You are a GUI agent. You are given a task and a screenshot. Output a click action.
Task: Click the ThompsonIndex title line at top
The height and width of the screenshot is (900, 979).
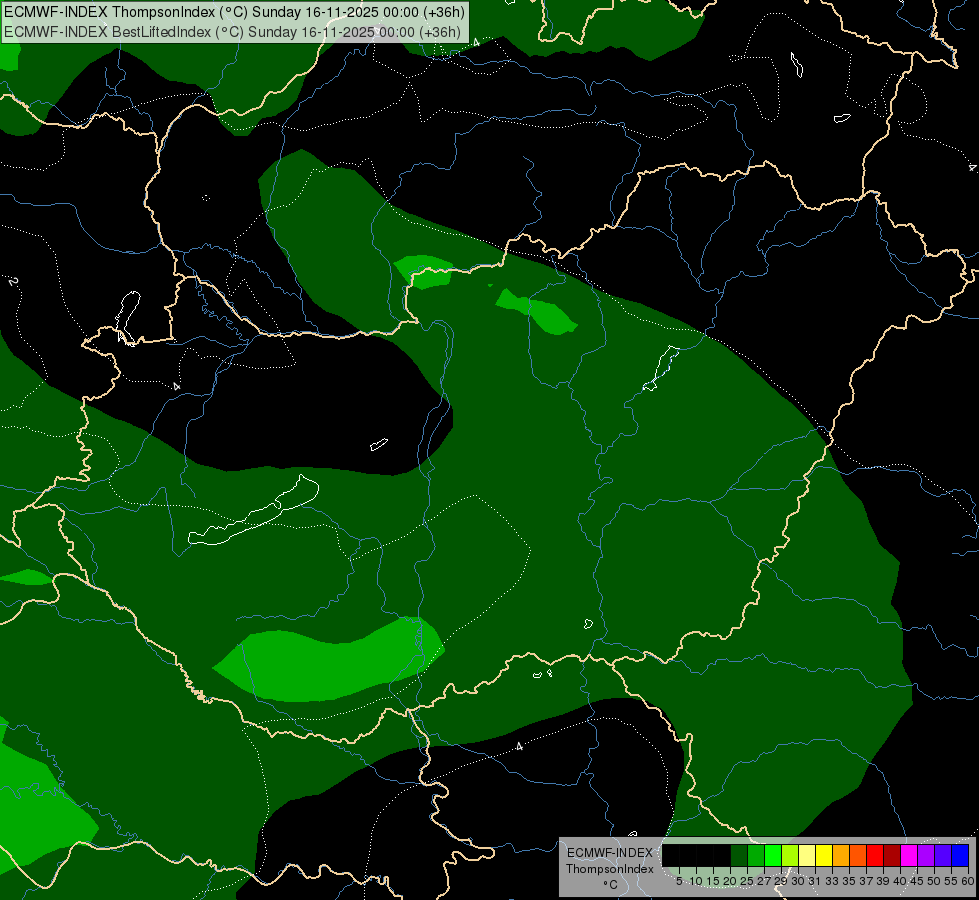pos(234,12)
